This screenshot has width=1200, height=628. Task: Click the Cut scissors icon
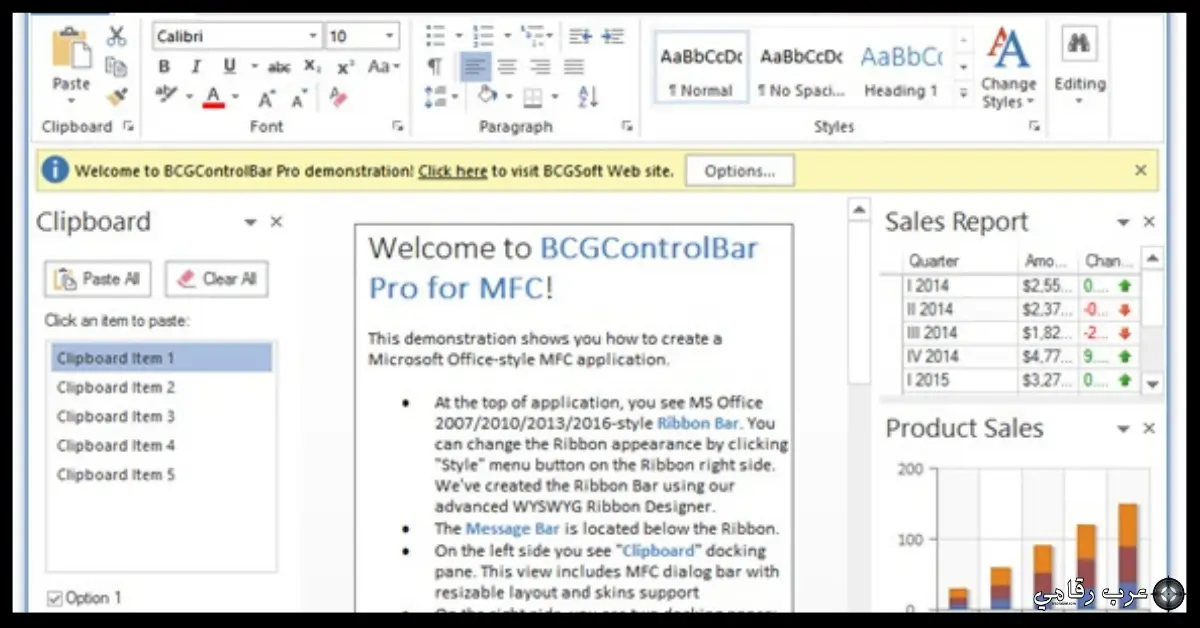117,37
